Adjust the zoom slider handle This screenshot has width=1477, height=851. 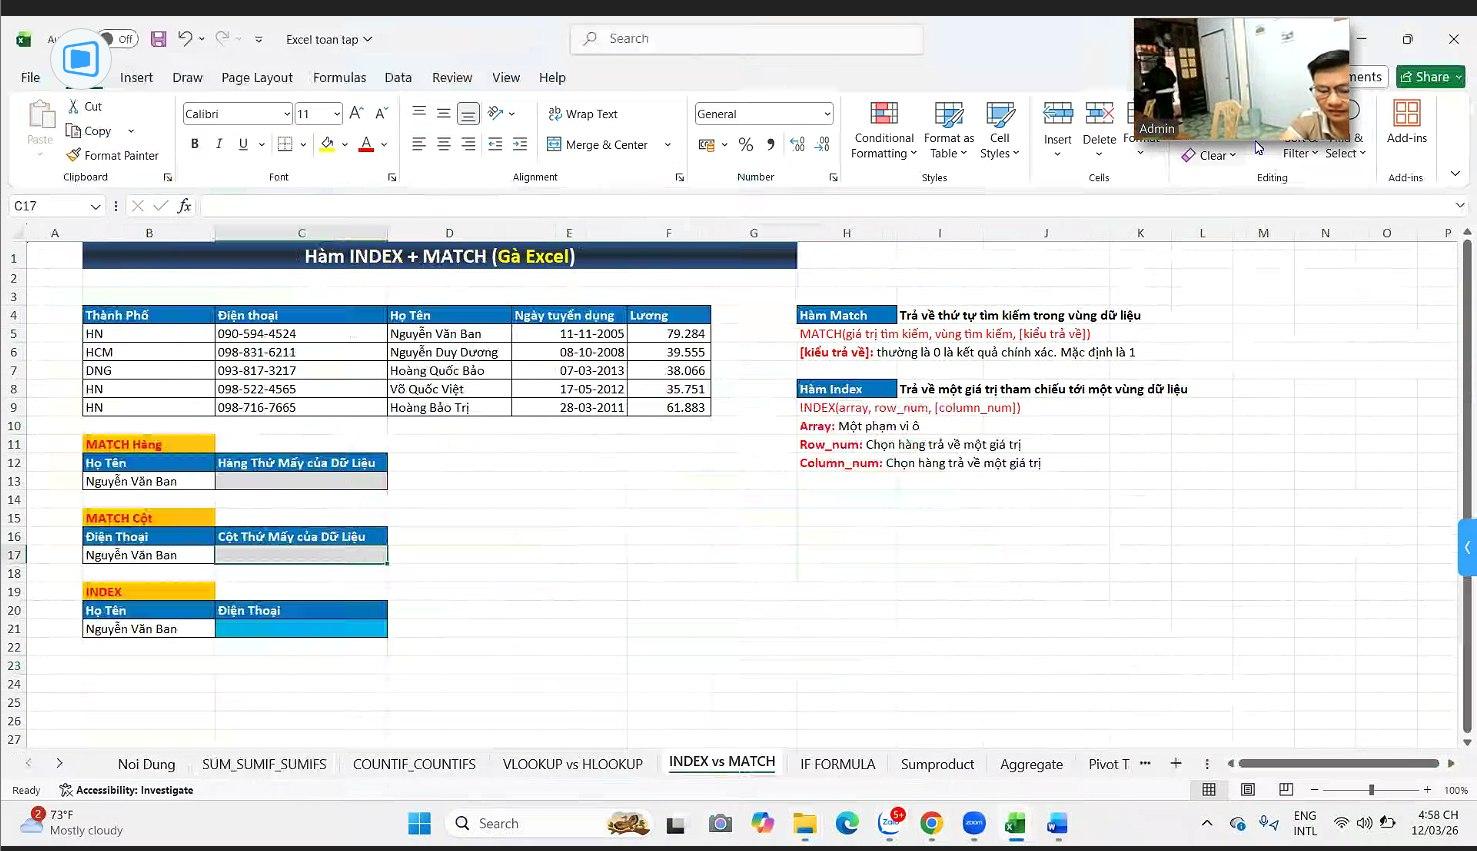tap(1371, 790)
